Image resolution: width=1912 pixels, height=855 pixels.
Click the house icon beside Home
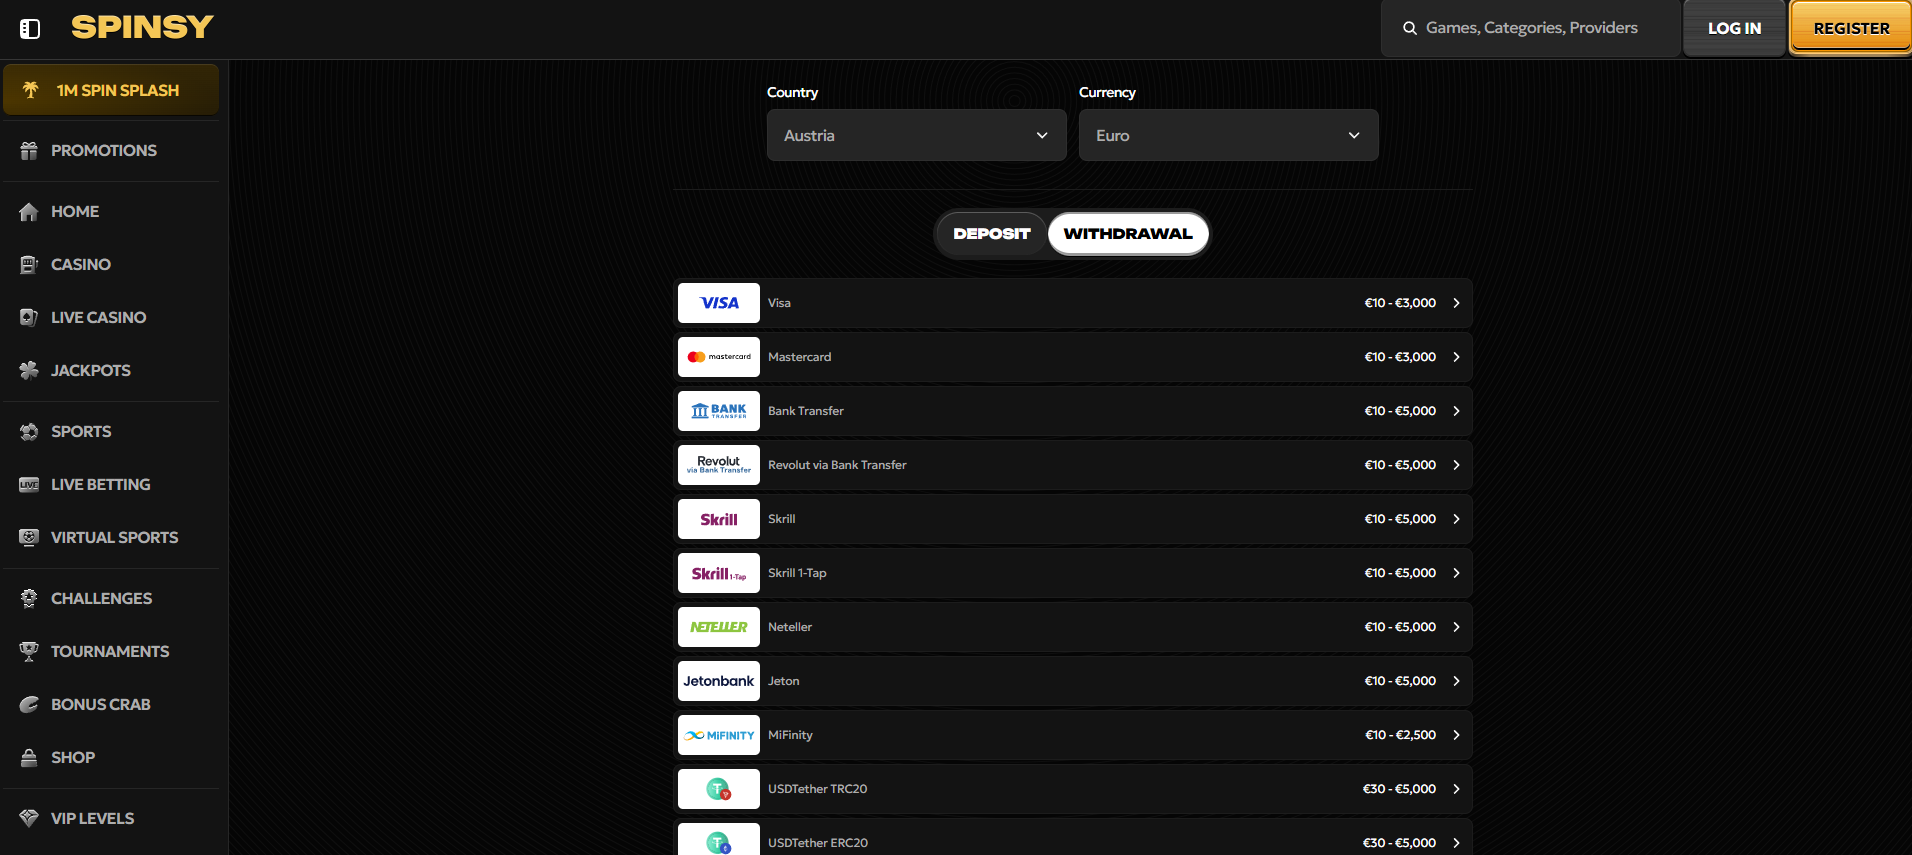(x=29, y=212)
